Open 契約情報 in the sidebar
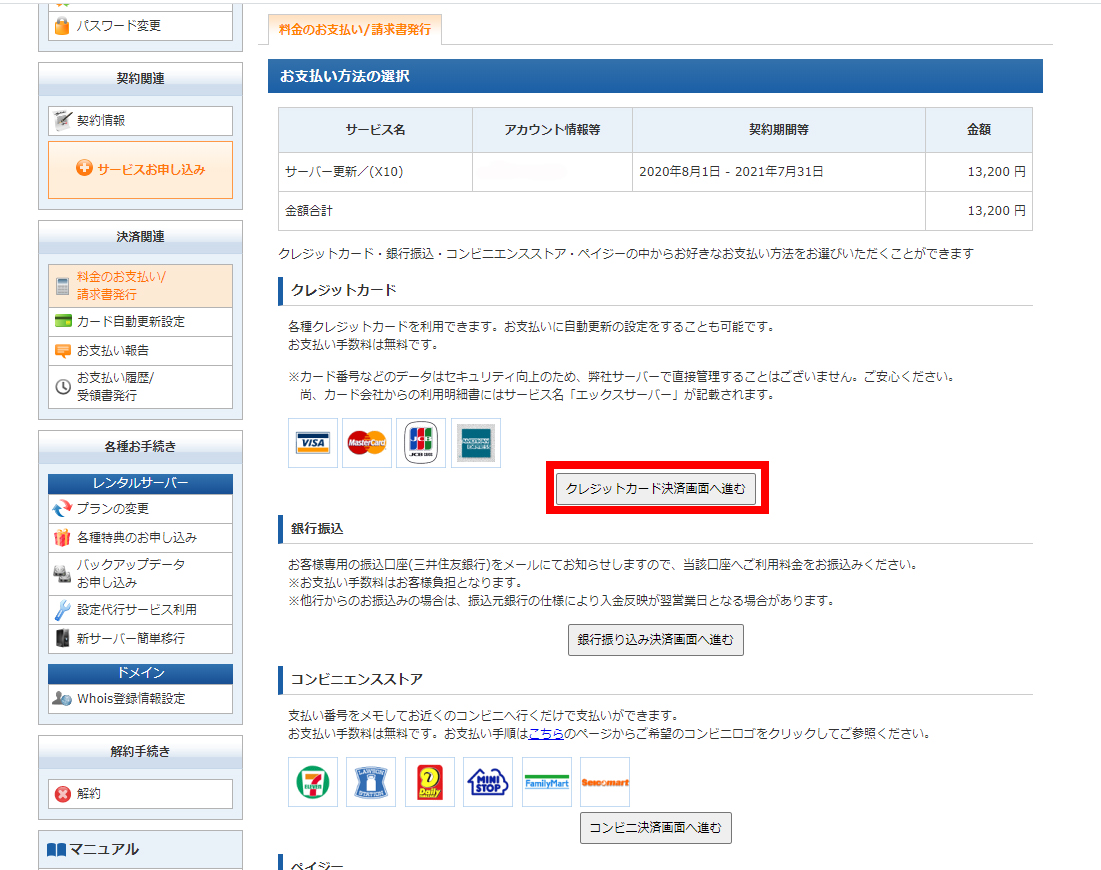This screenshot has height=870, width=1101. [101, 121]
